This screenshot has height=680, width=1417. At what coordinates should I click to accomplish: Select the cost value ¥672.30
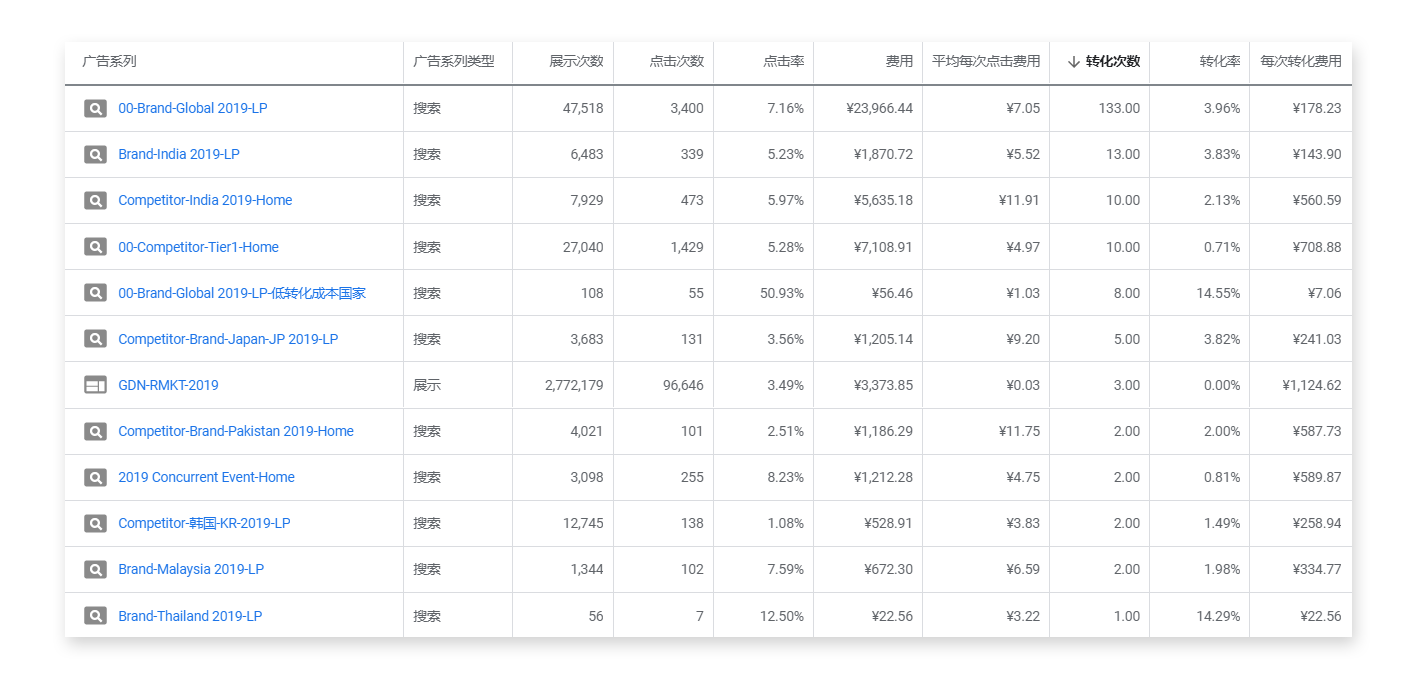[x=888, y=569]
